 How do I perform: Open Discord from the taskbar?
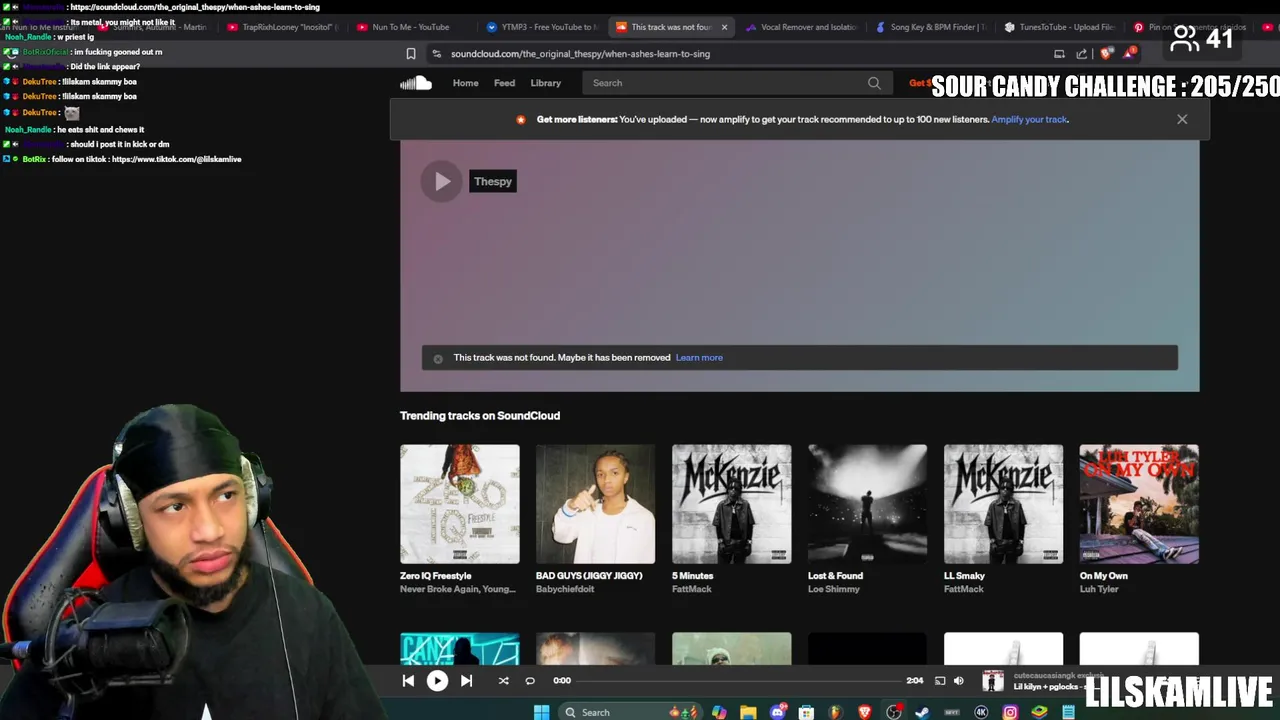778,712
